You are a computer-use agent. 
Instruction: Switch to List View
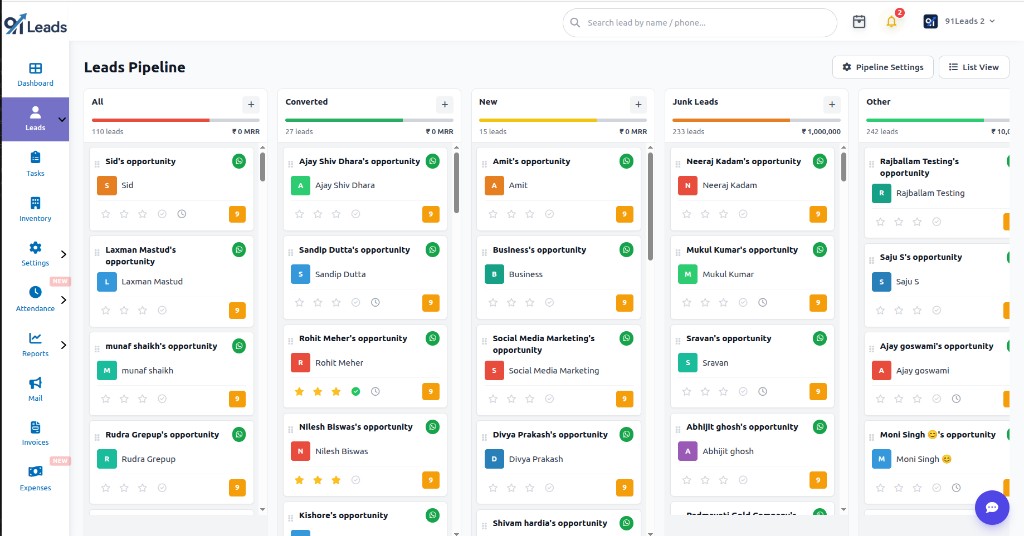(974, 67)
